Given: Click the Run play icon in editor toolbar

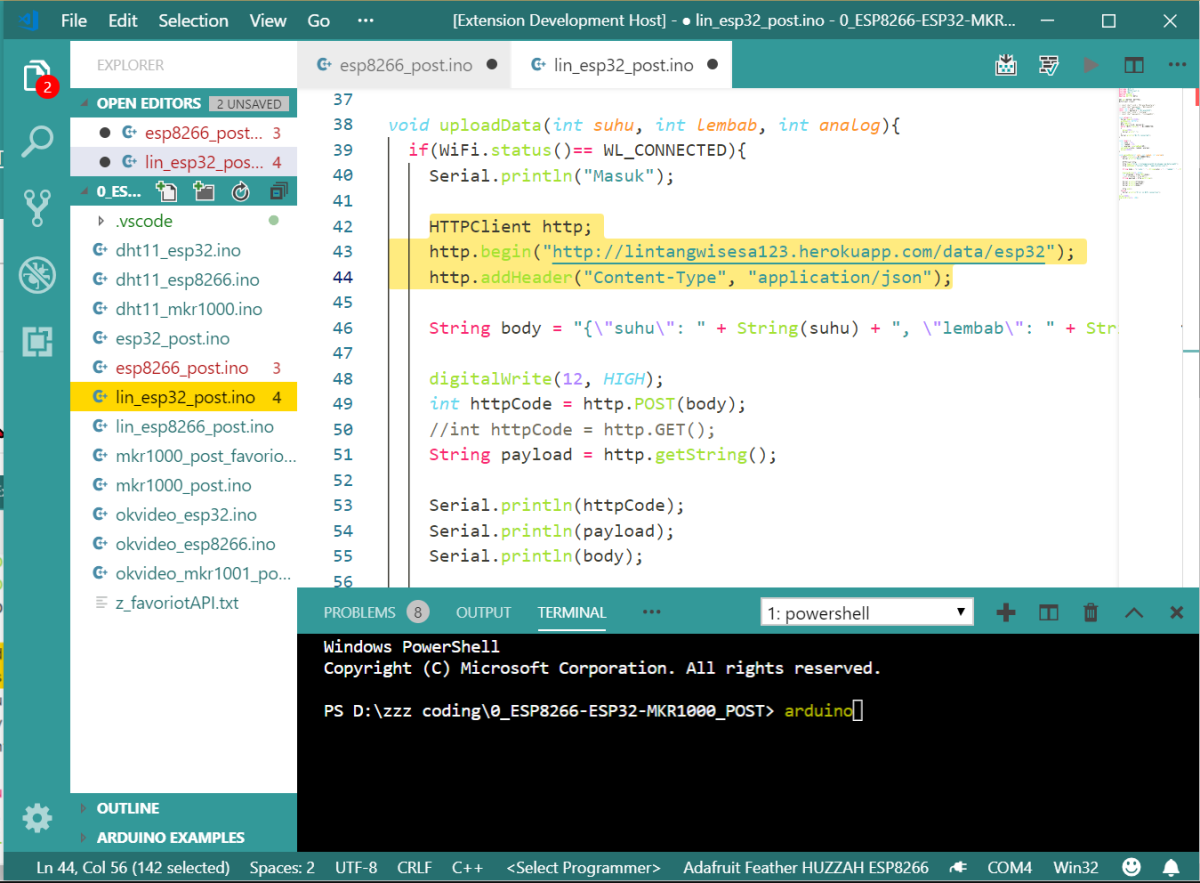Looking at the screenshot, I should (1091, 65).
